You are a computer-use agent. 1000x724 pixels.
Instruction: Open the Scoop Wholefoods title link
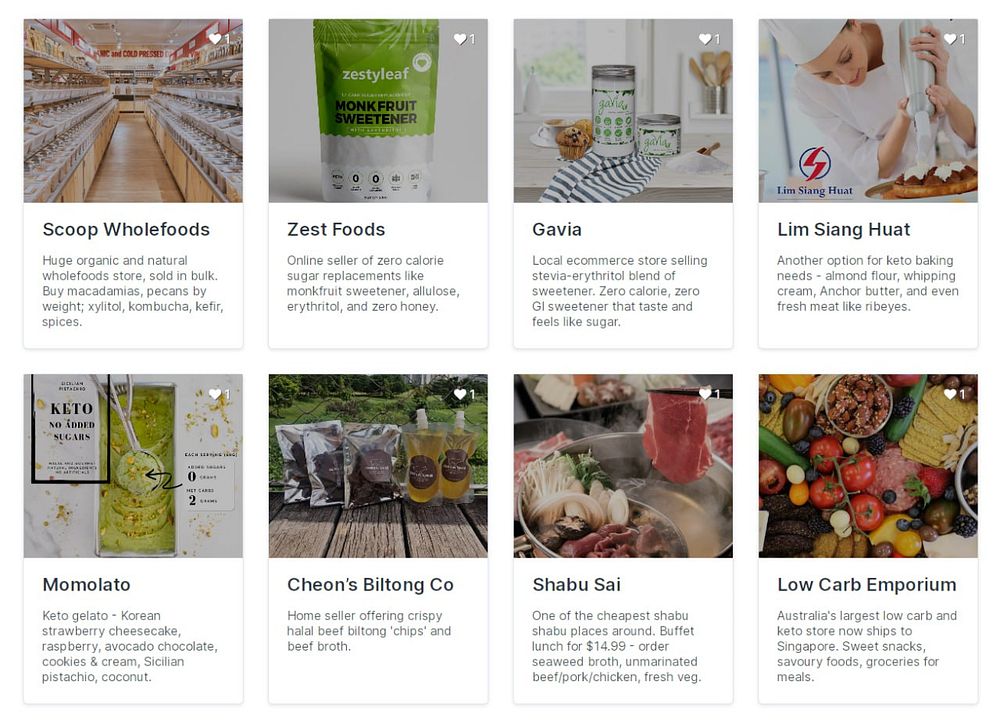pyautogui.click(x=126, y=230)
